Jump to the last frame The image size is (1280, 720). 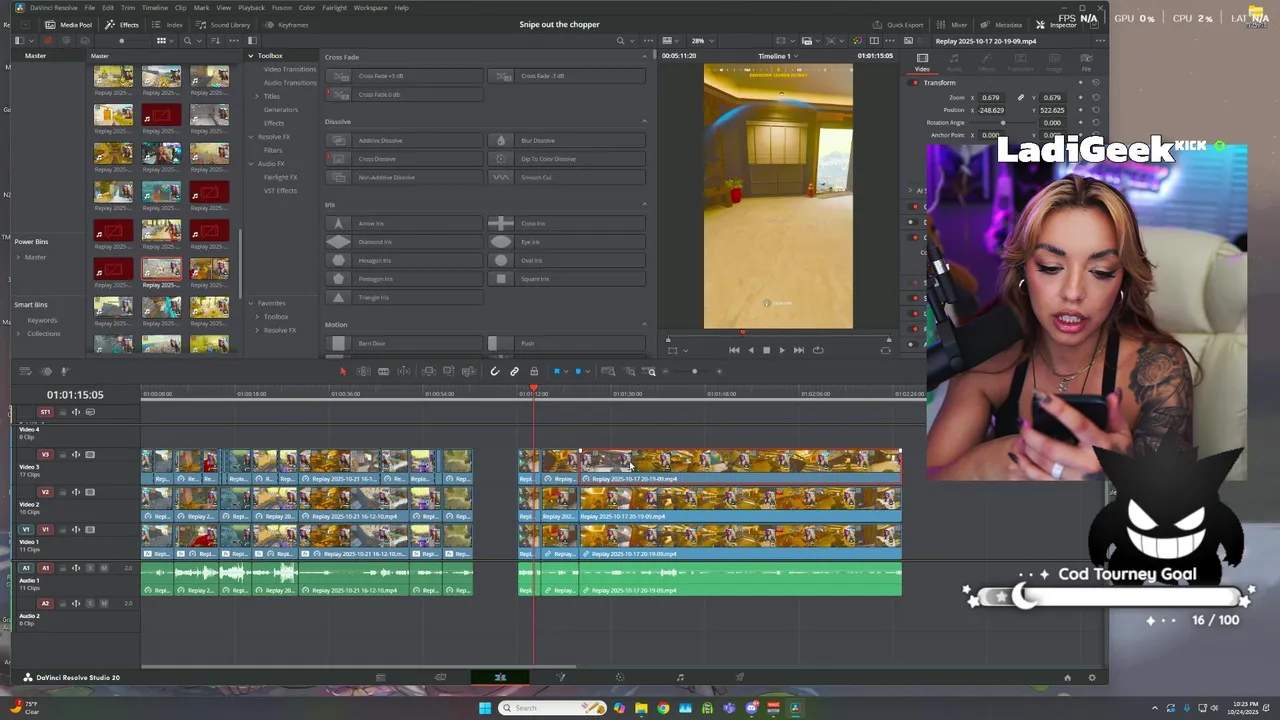(x=798, y=350)
